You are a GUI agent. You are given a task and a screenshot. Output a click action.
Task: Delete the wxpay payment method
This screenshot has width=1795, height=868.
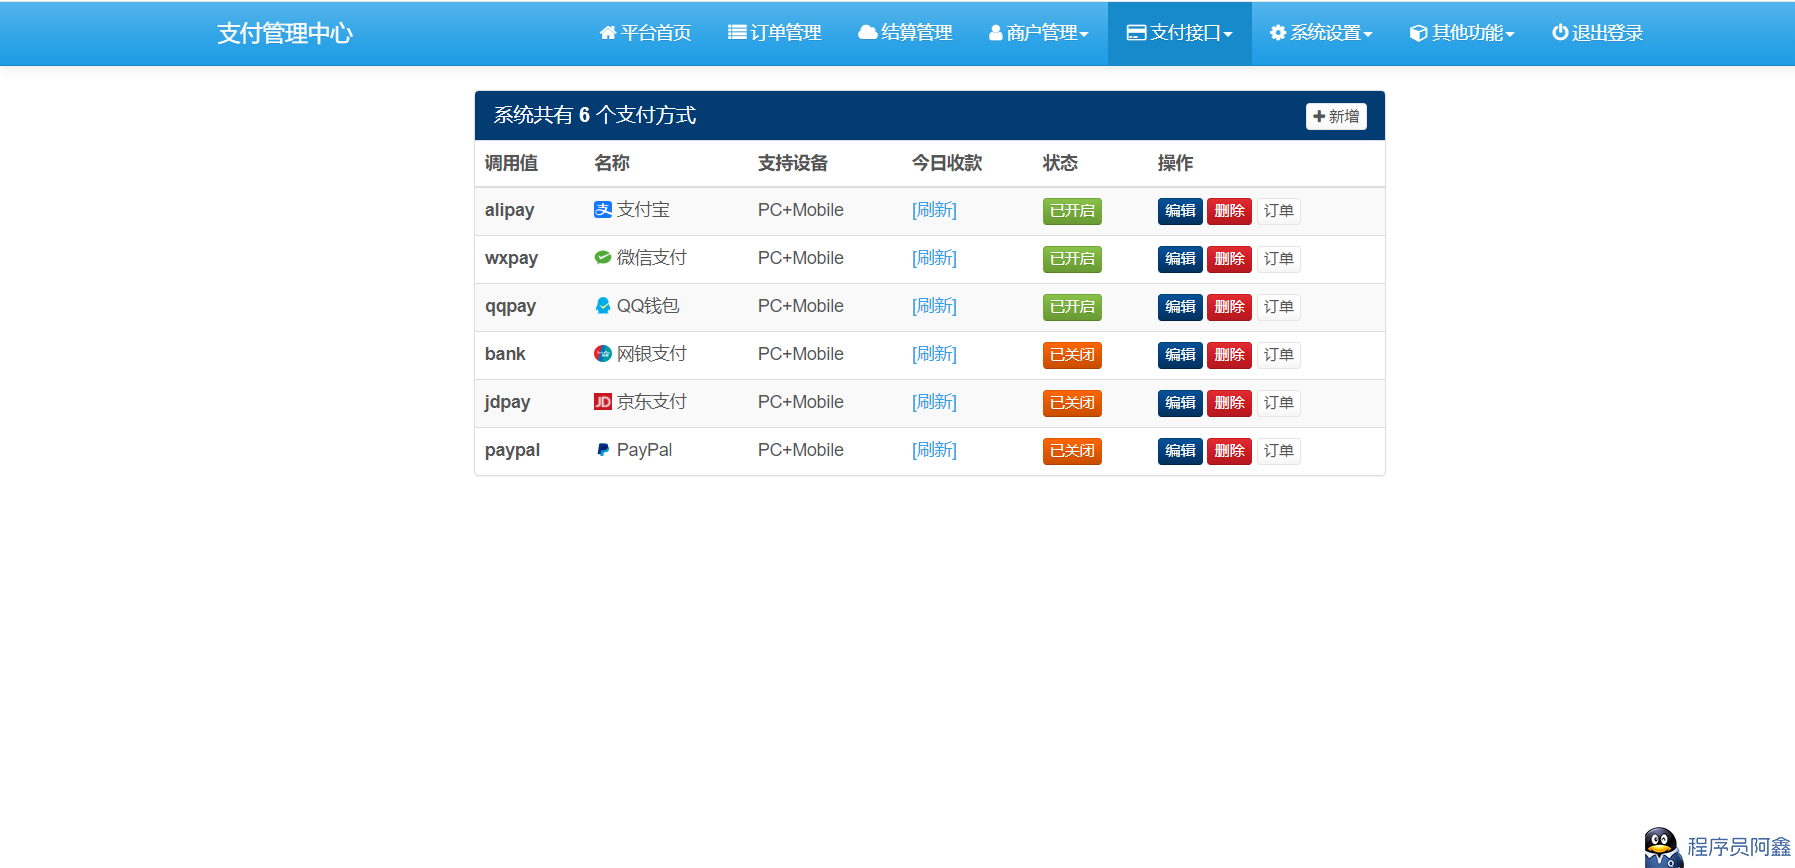1229,259
